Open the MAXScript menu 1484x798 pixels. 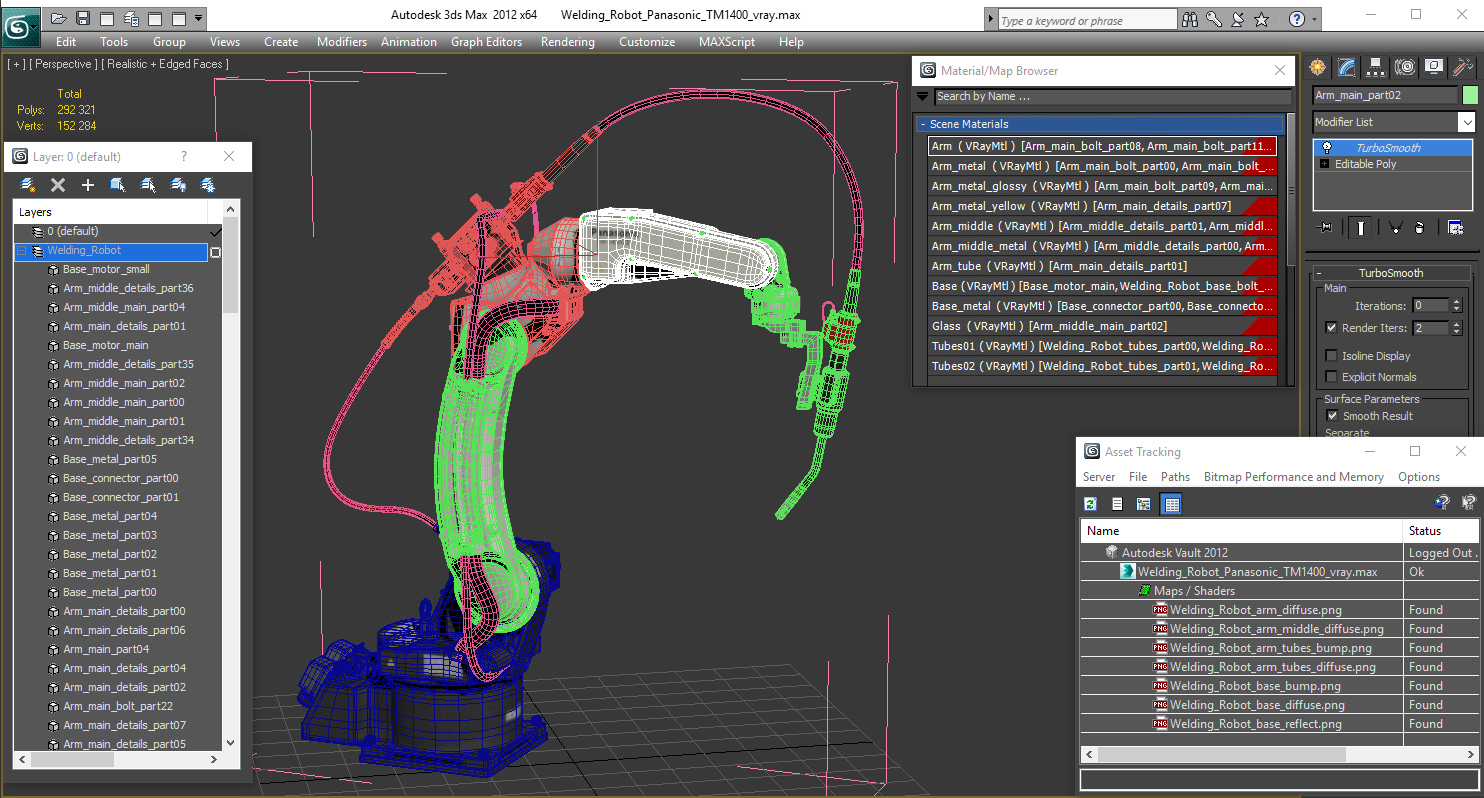pyautogui.click(x=726, y=42)
